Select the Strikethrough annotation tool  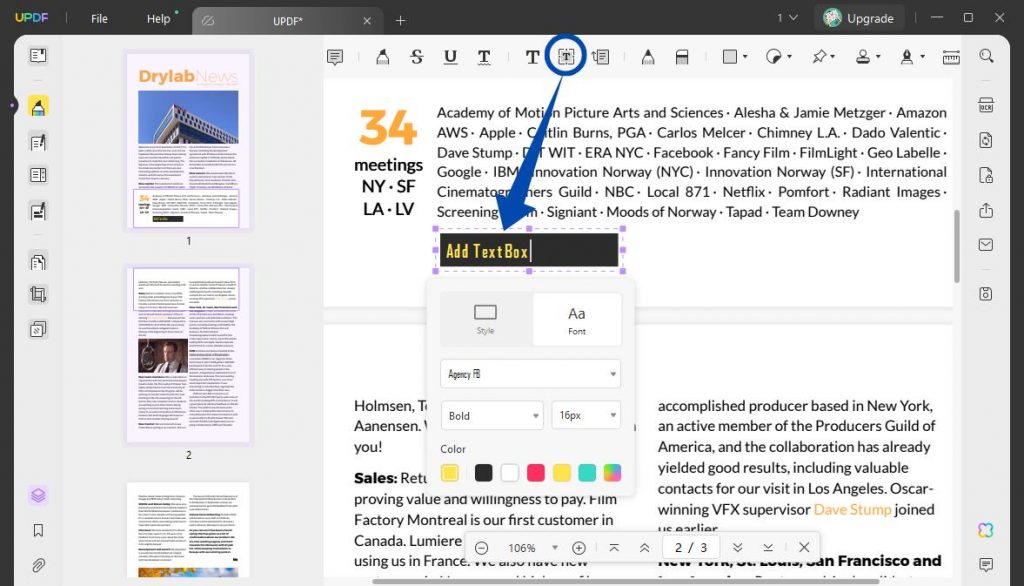416,56
